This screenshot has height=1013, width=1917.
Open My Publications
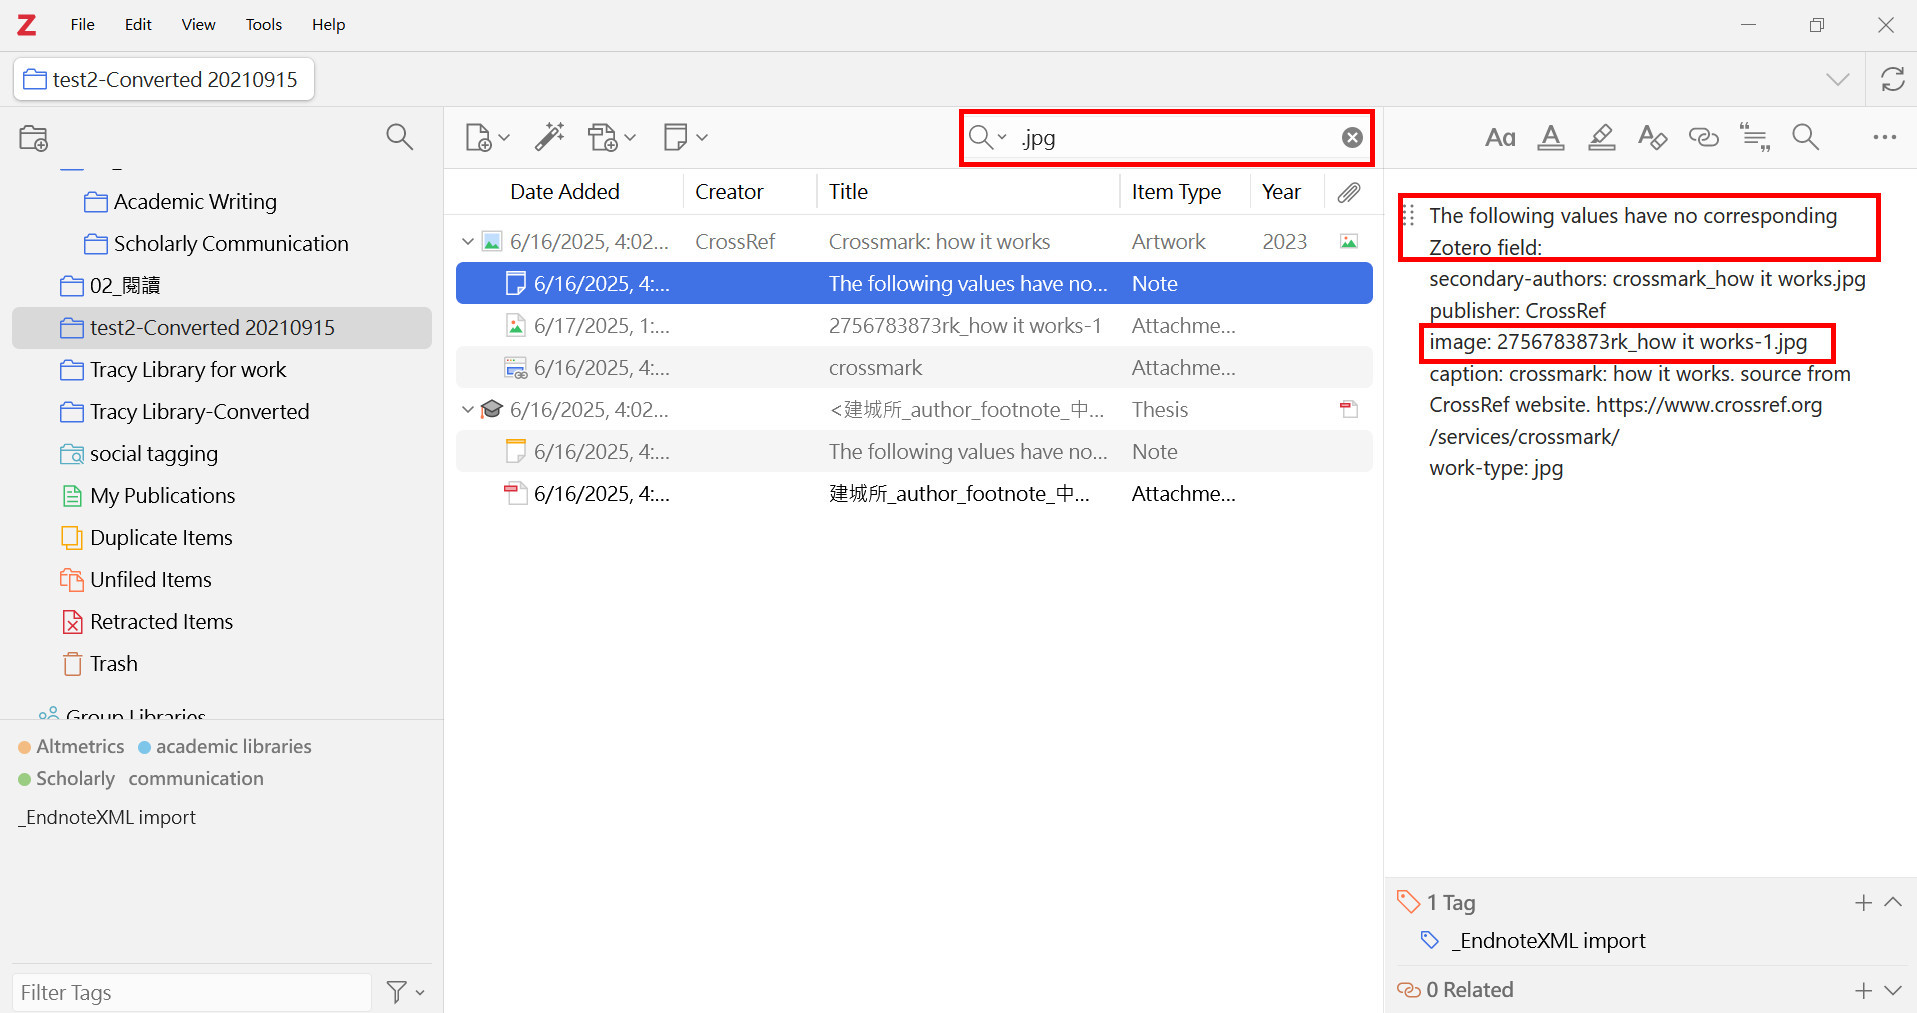point(162,496)
